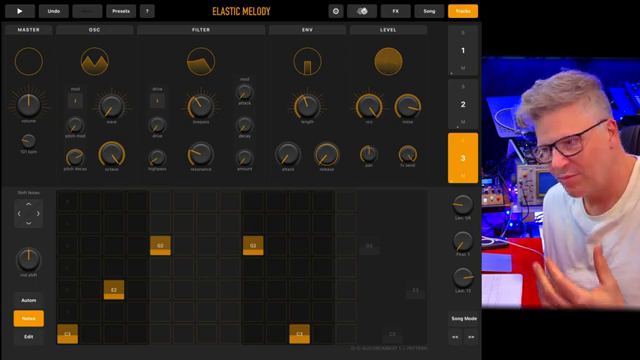The height and width of the screenshot is (360, 640).
Task: Shift notes left with the left chevron
Action: coord(19,213)
